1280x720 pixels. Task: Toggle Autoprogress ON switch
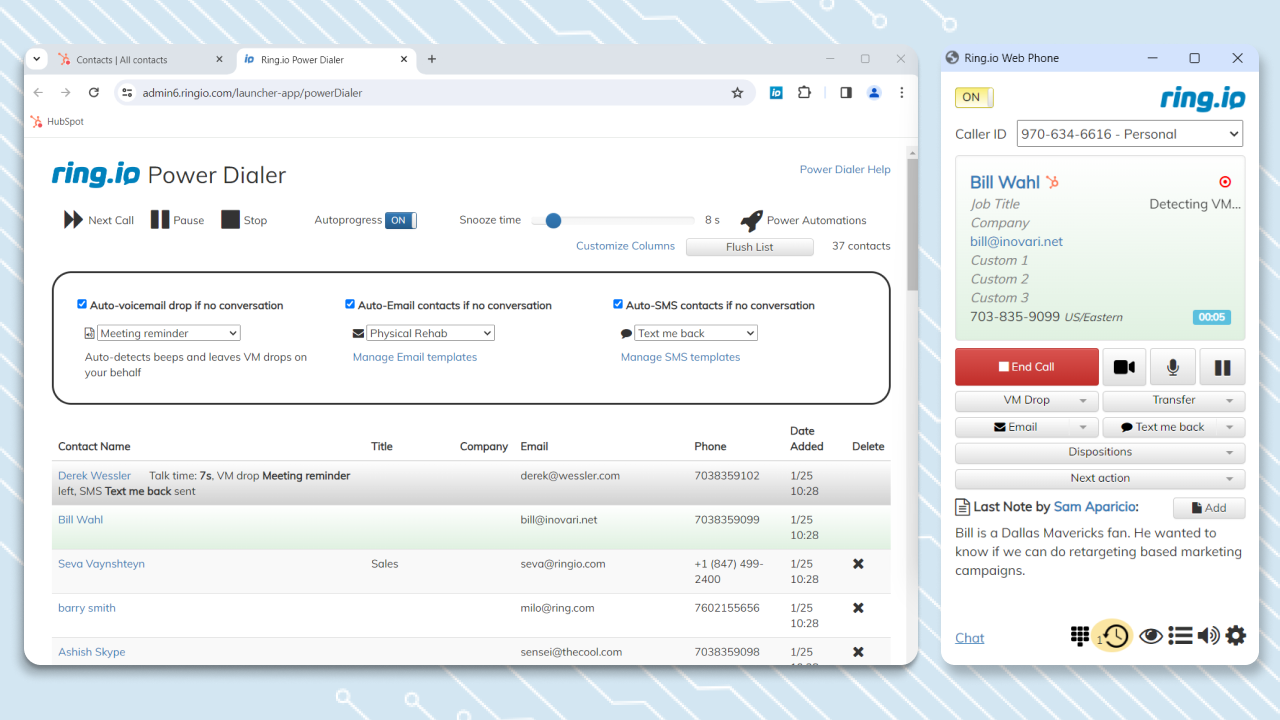pyautogui.click(x=400, y=220)
